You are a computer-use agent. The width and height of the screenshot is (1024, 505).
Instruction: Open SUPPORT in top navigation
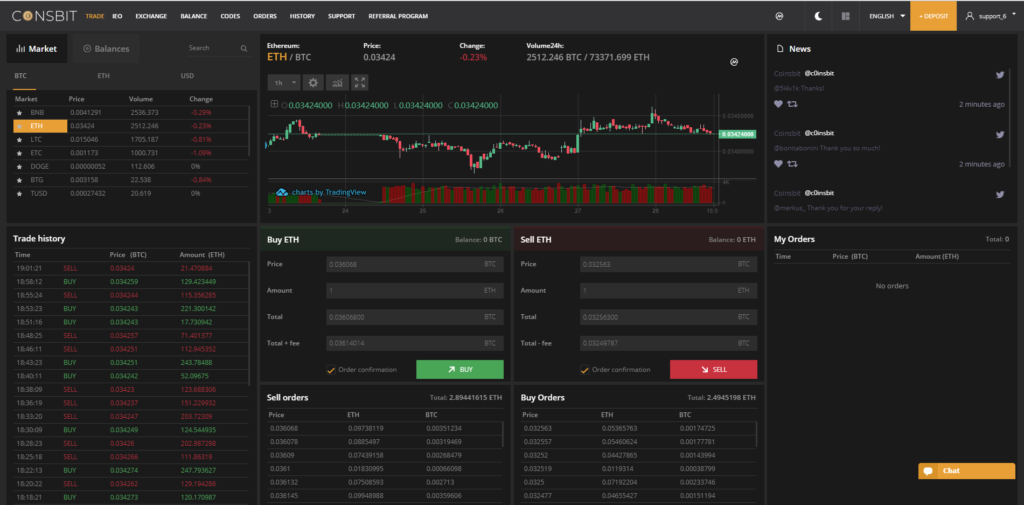tap(342, 16)
